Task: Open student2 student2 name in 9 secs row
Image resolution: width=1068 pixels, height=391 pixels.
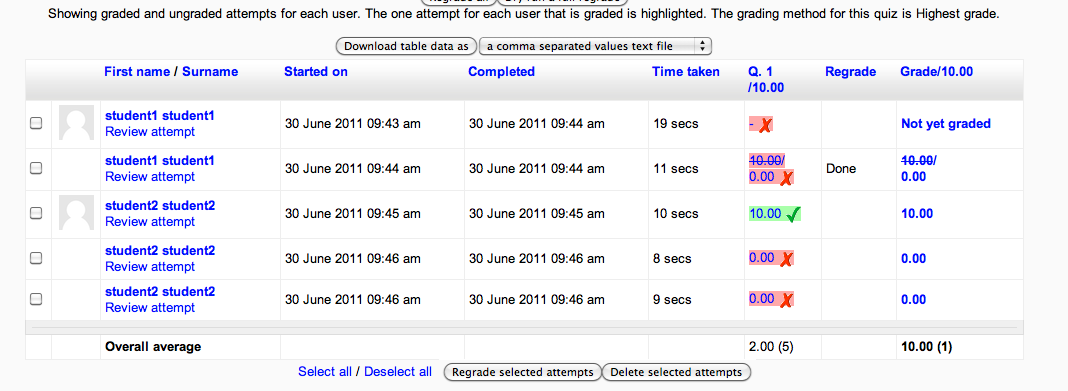Action: pos(159,292)
